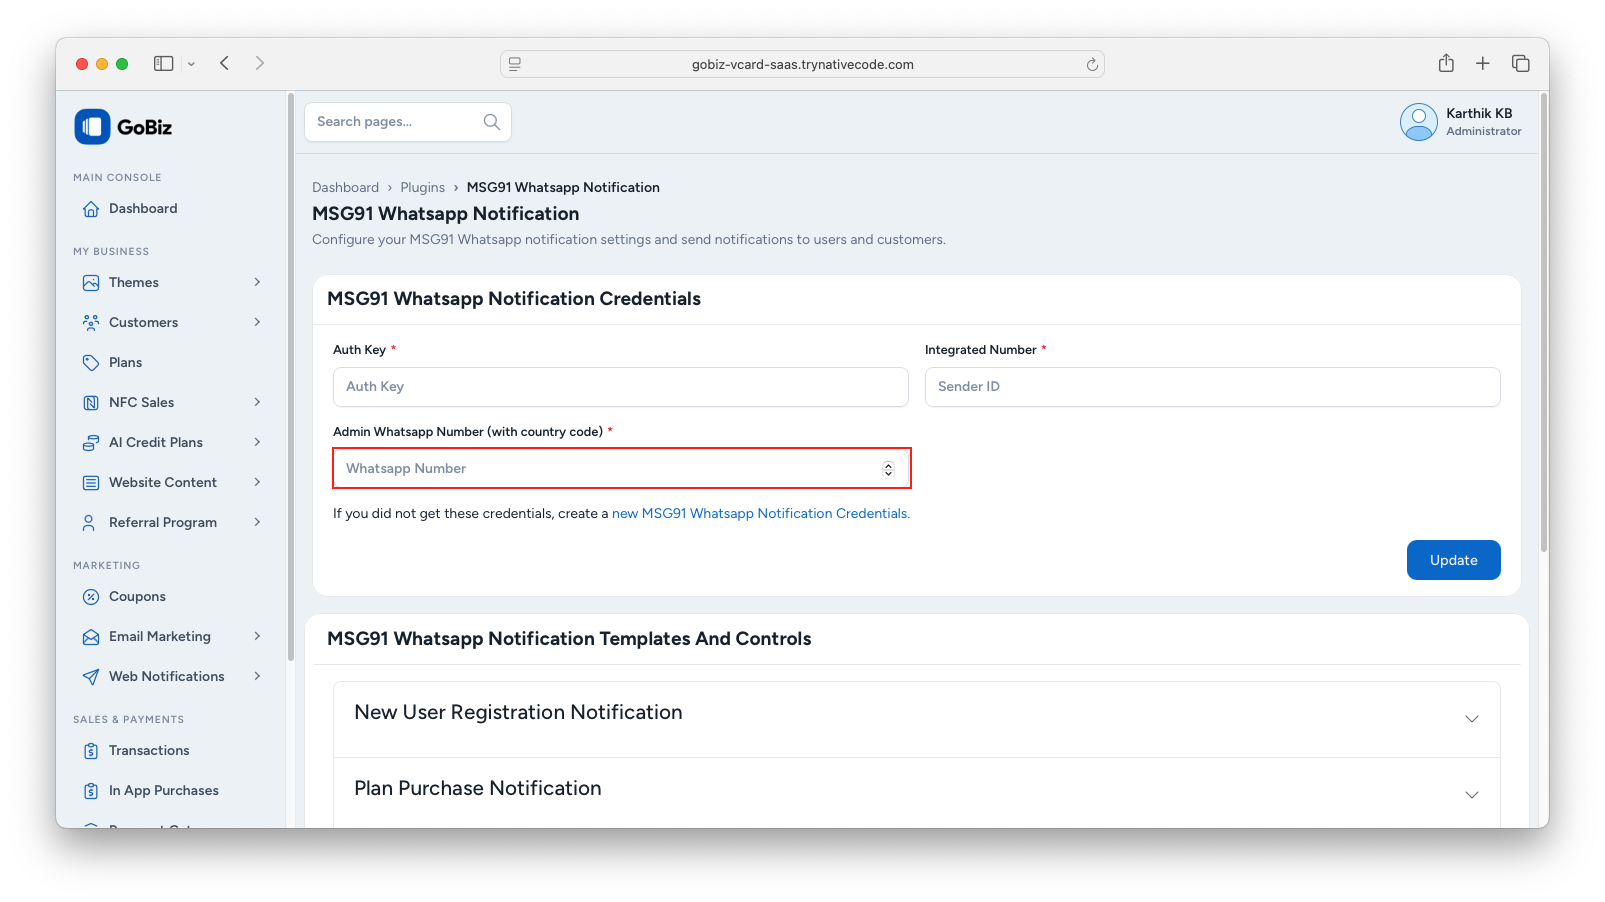Click the Email Marketing envelope icon
Screen dimensions: 1605x902
point(91,637)
